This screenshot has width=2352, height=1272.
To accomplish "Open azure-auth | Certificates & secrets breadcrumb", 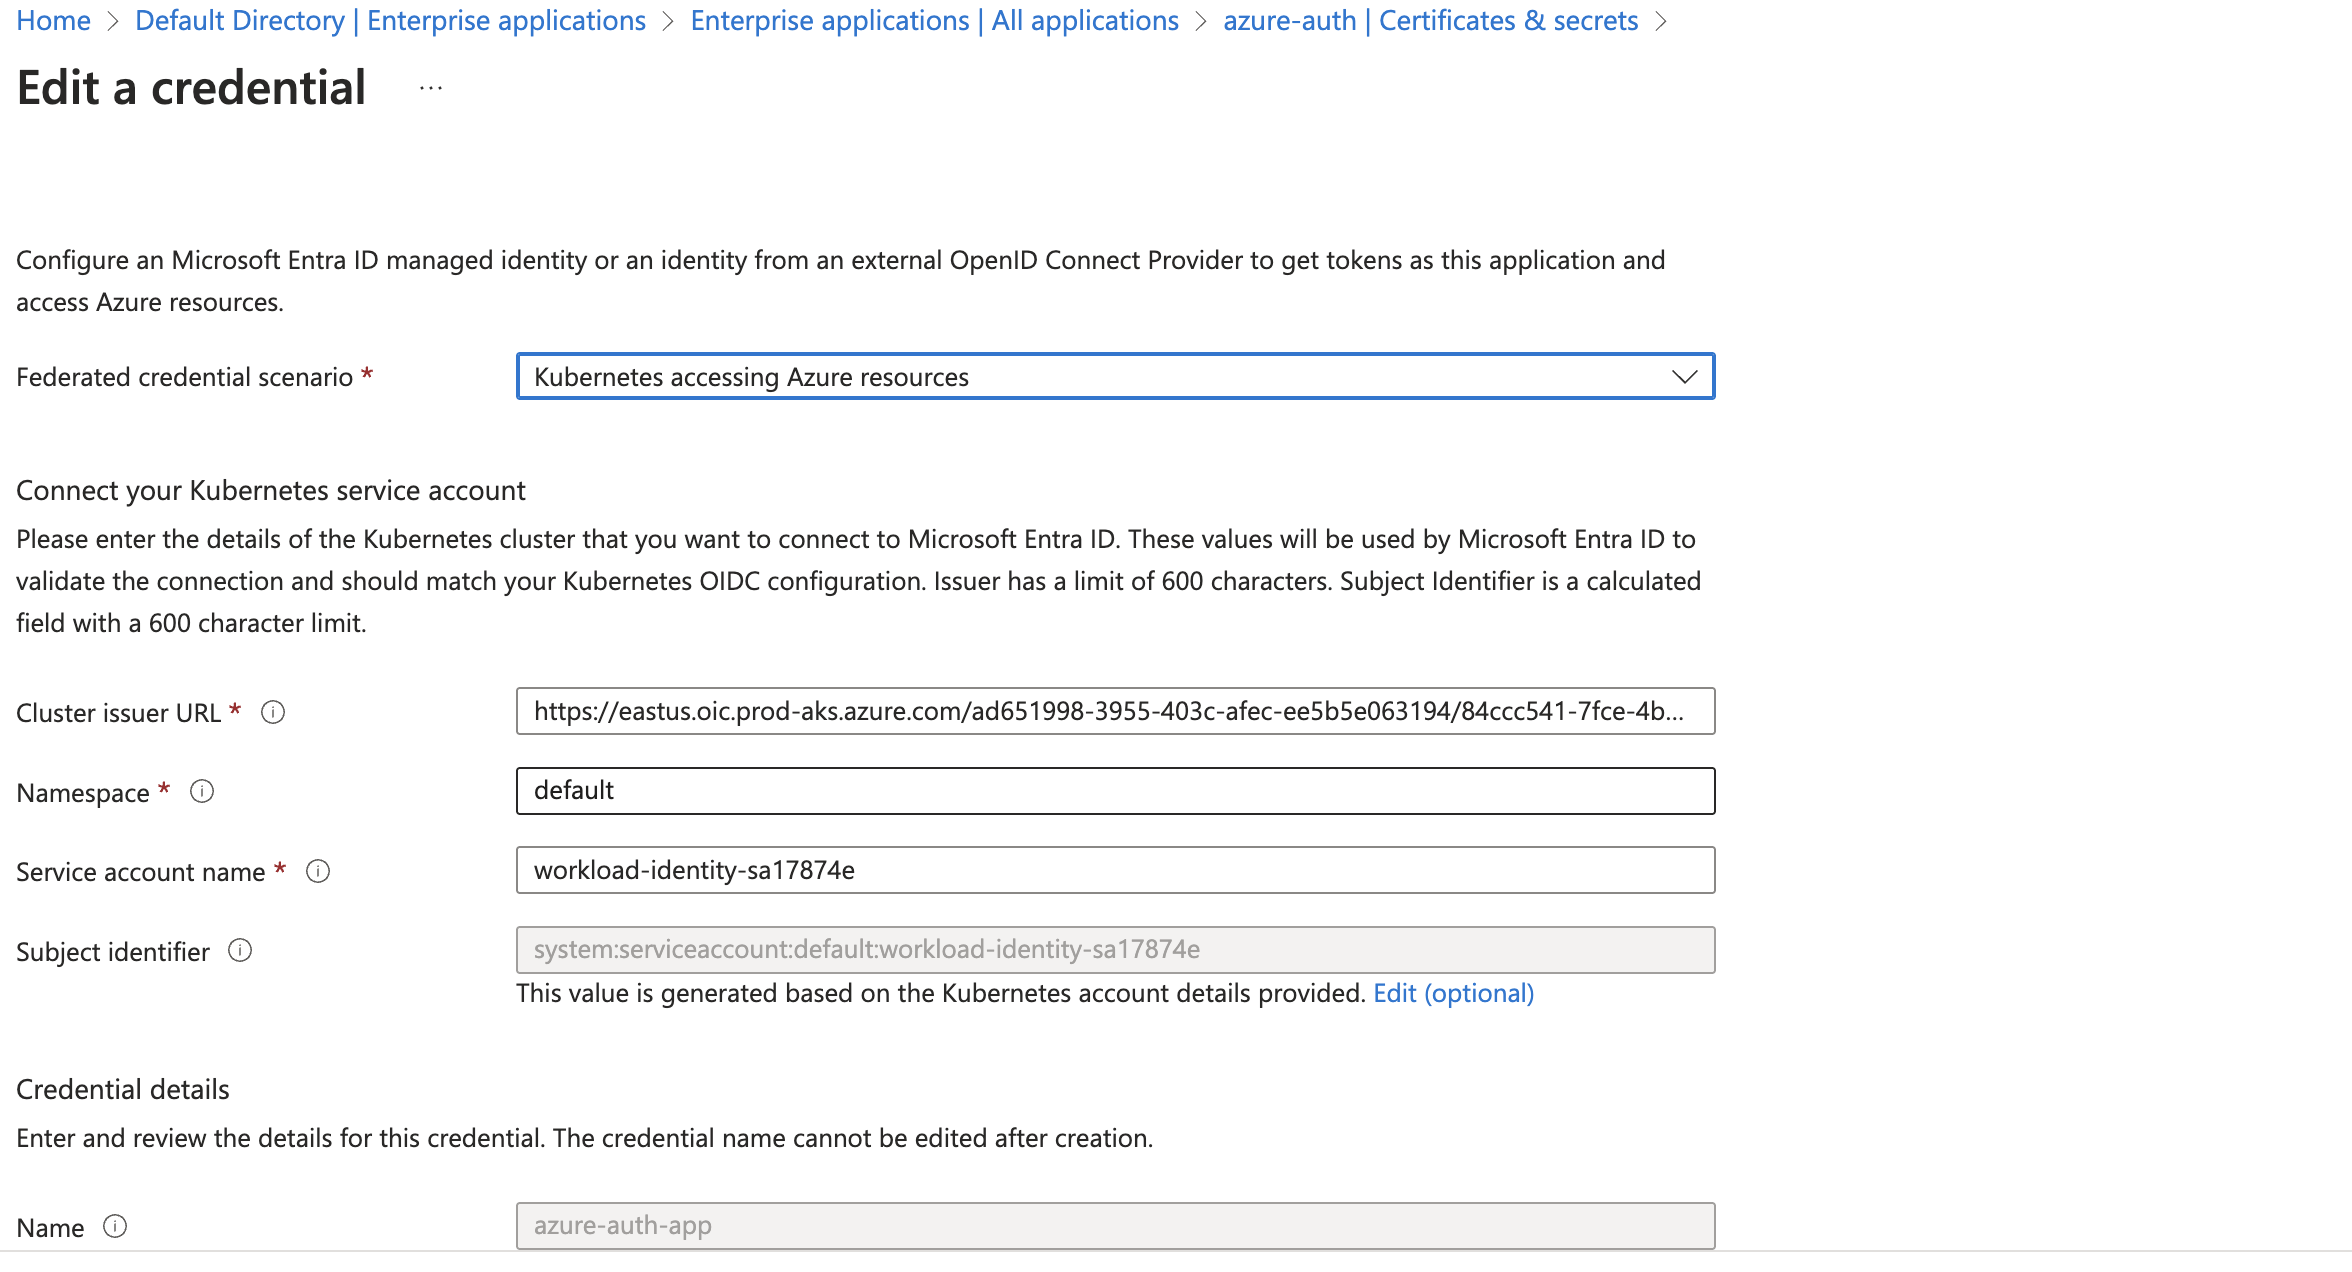I will point(1430,21).
